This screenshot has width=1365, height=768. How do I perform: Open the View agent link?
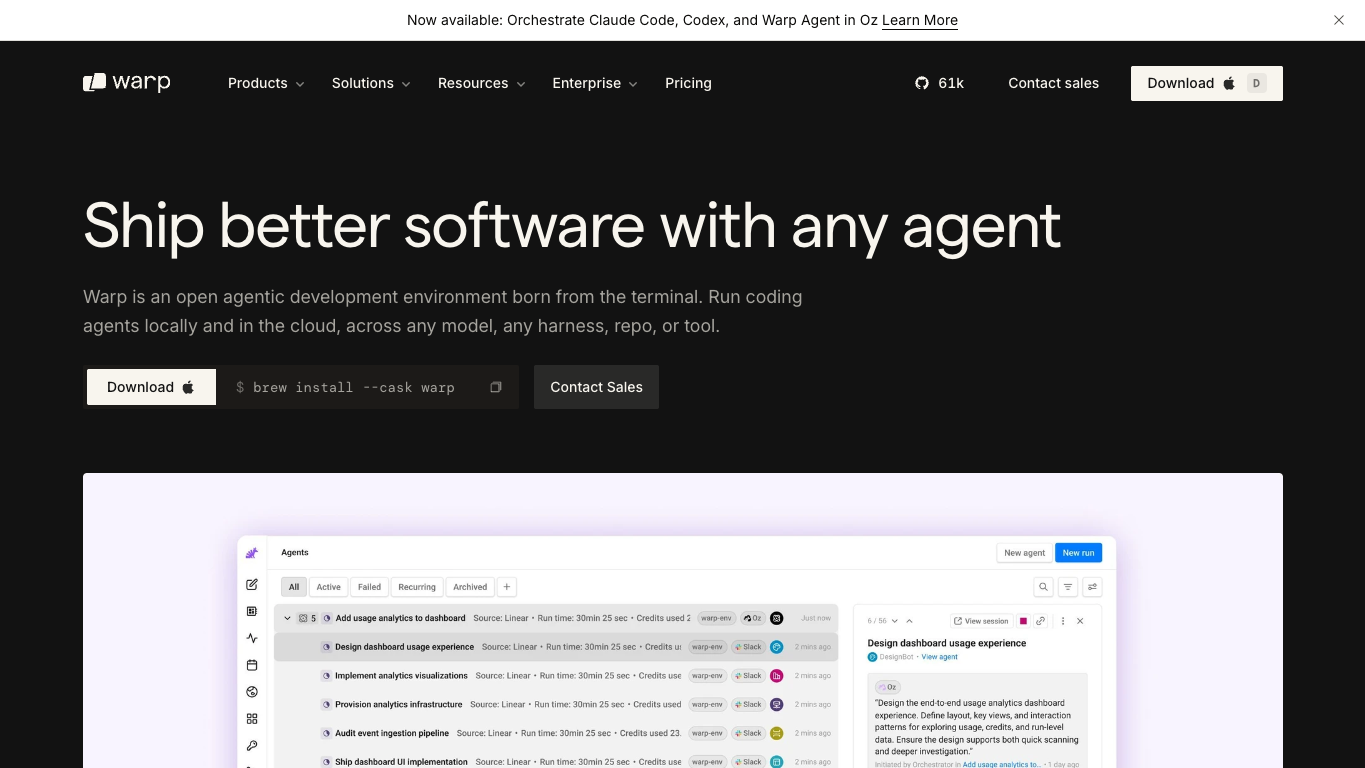click(x=940, y=657)
